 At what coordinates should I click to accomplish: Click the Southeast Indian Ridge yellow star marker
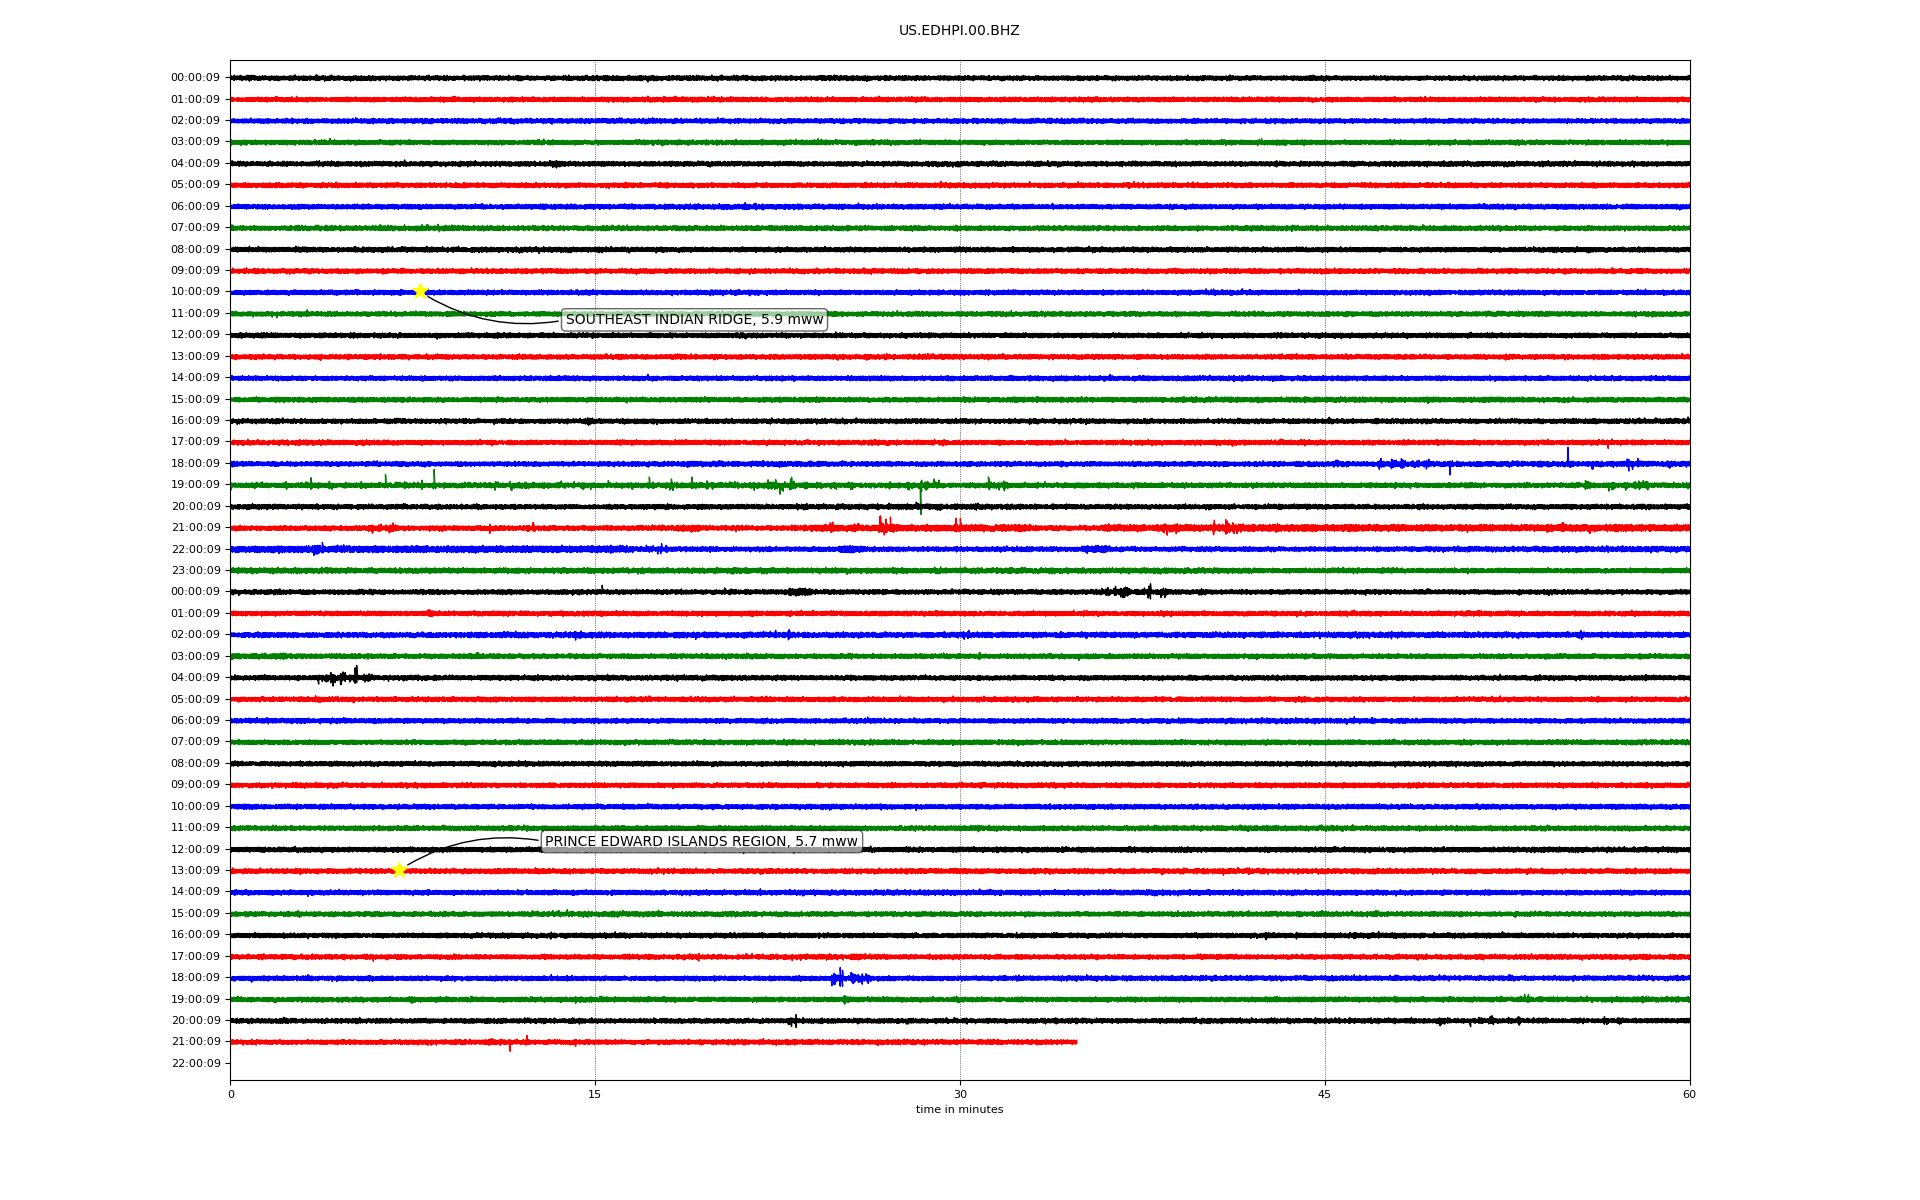pos(420,291)
